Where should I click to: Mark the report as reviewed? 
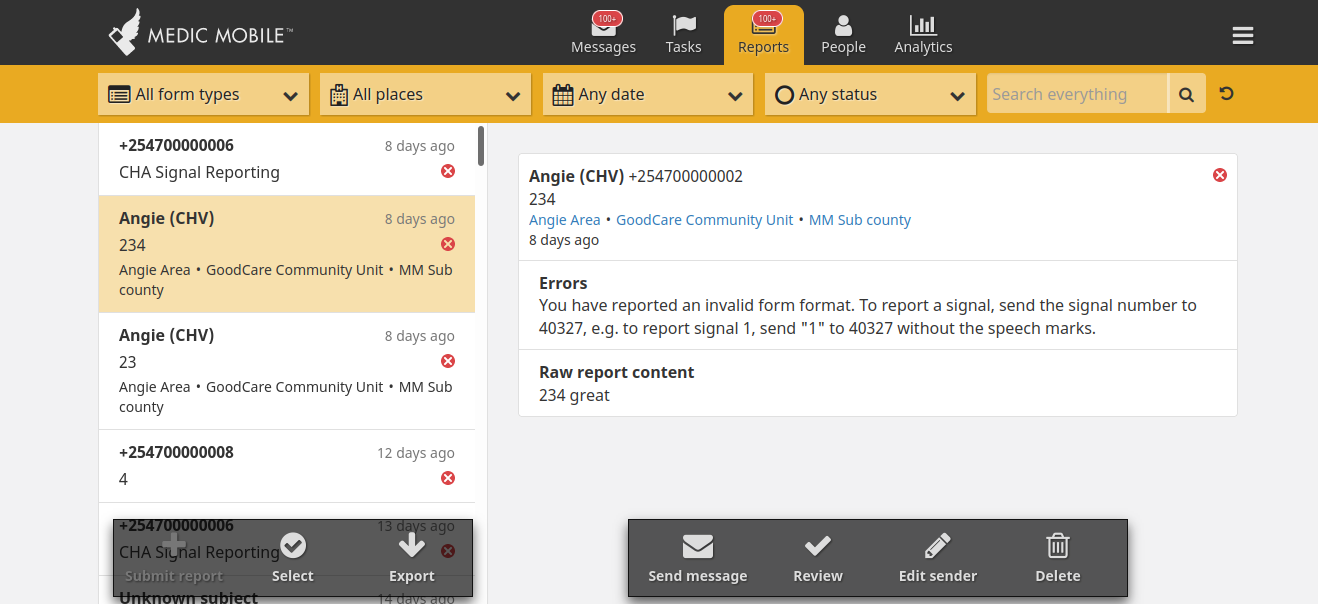(x=817, y=557)
